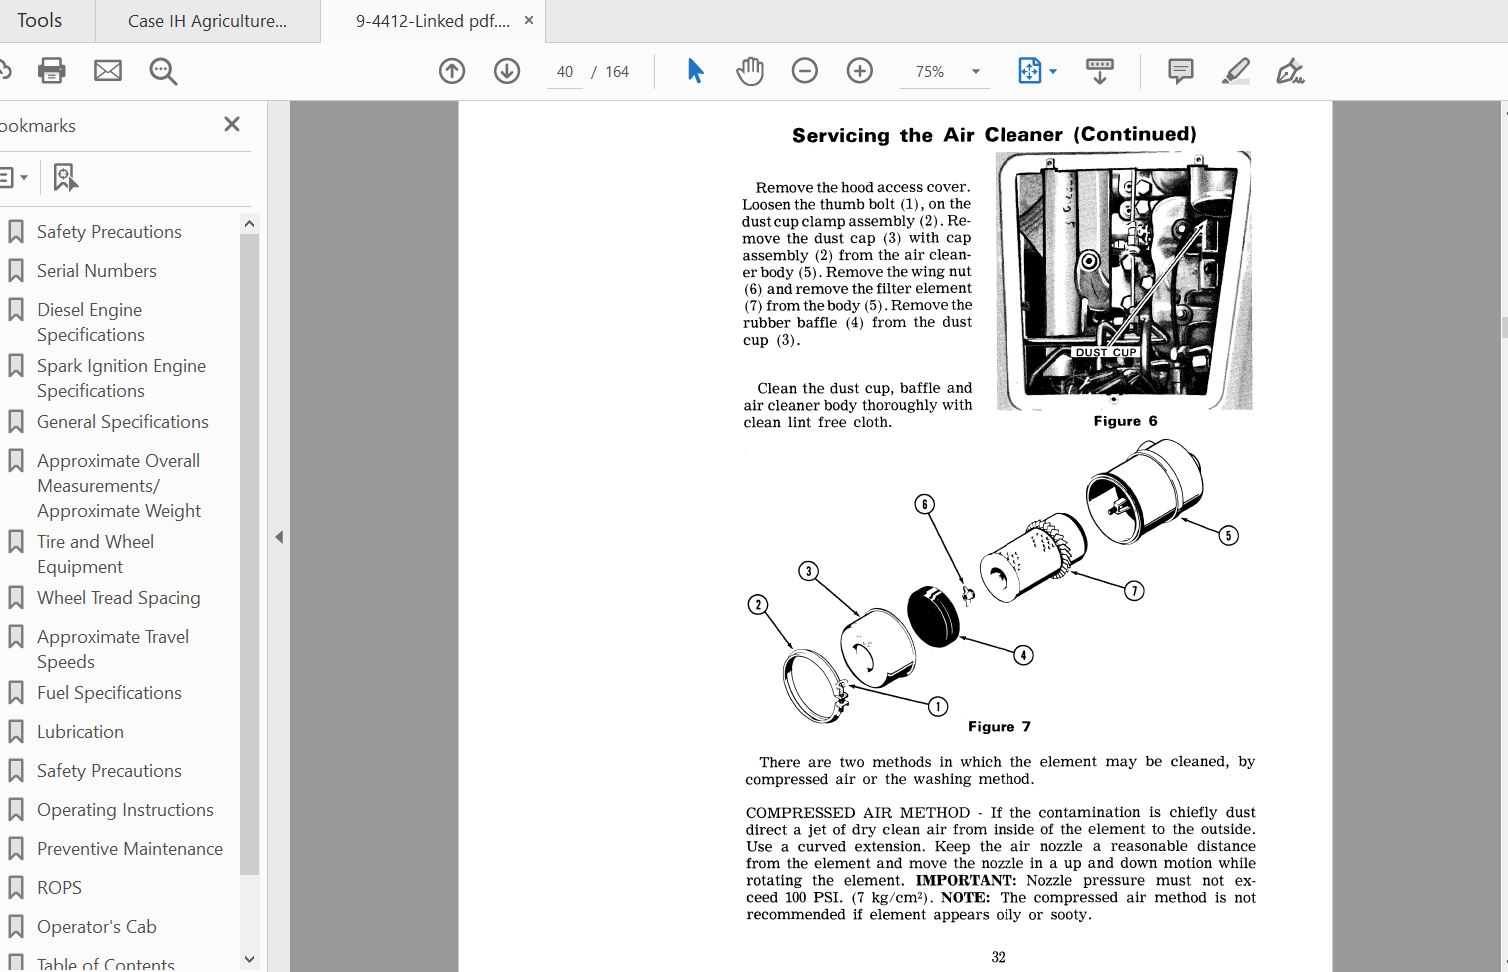Open Fuel Specifications bookmark

click(109, 693)
